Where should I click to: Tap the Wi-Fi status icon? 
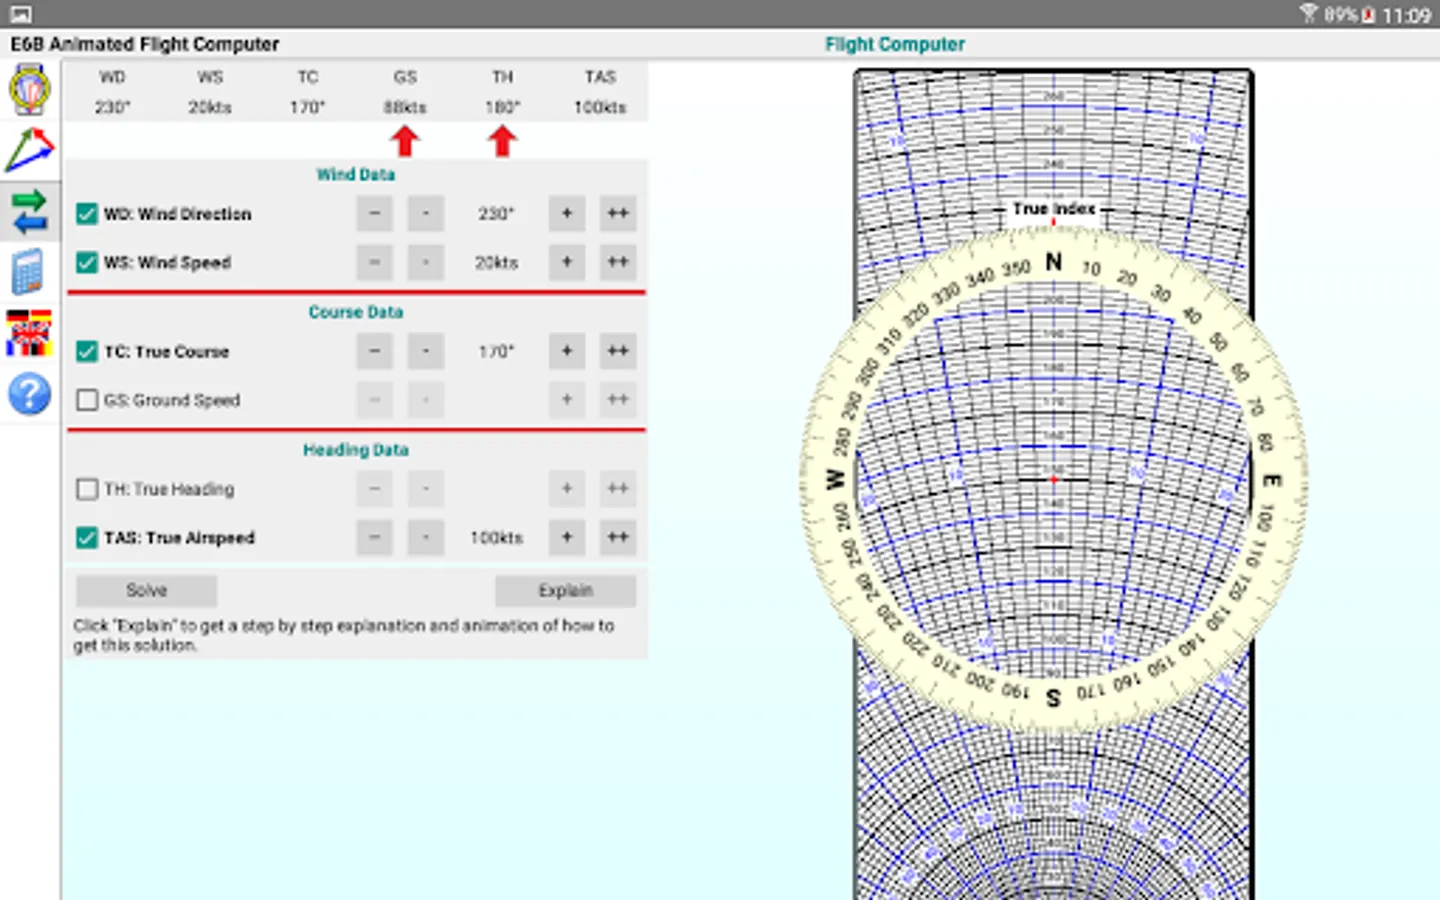[1309, 14]
